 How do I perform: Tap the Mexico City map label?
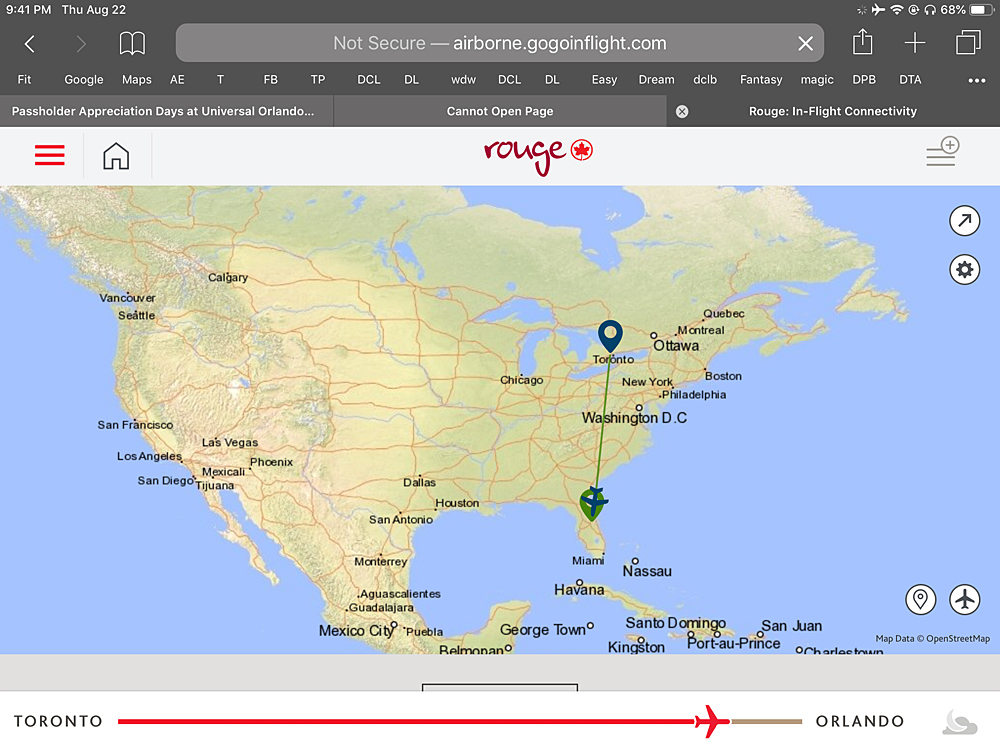357,631
